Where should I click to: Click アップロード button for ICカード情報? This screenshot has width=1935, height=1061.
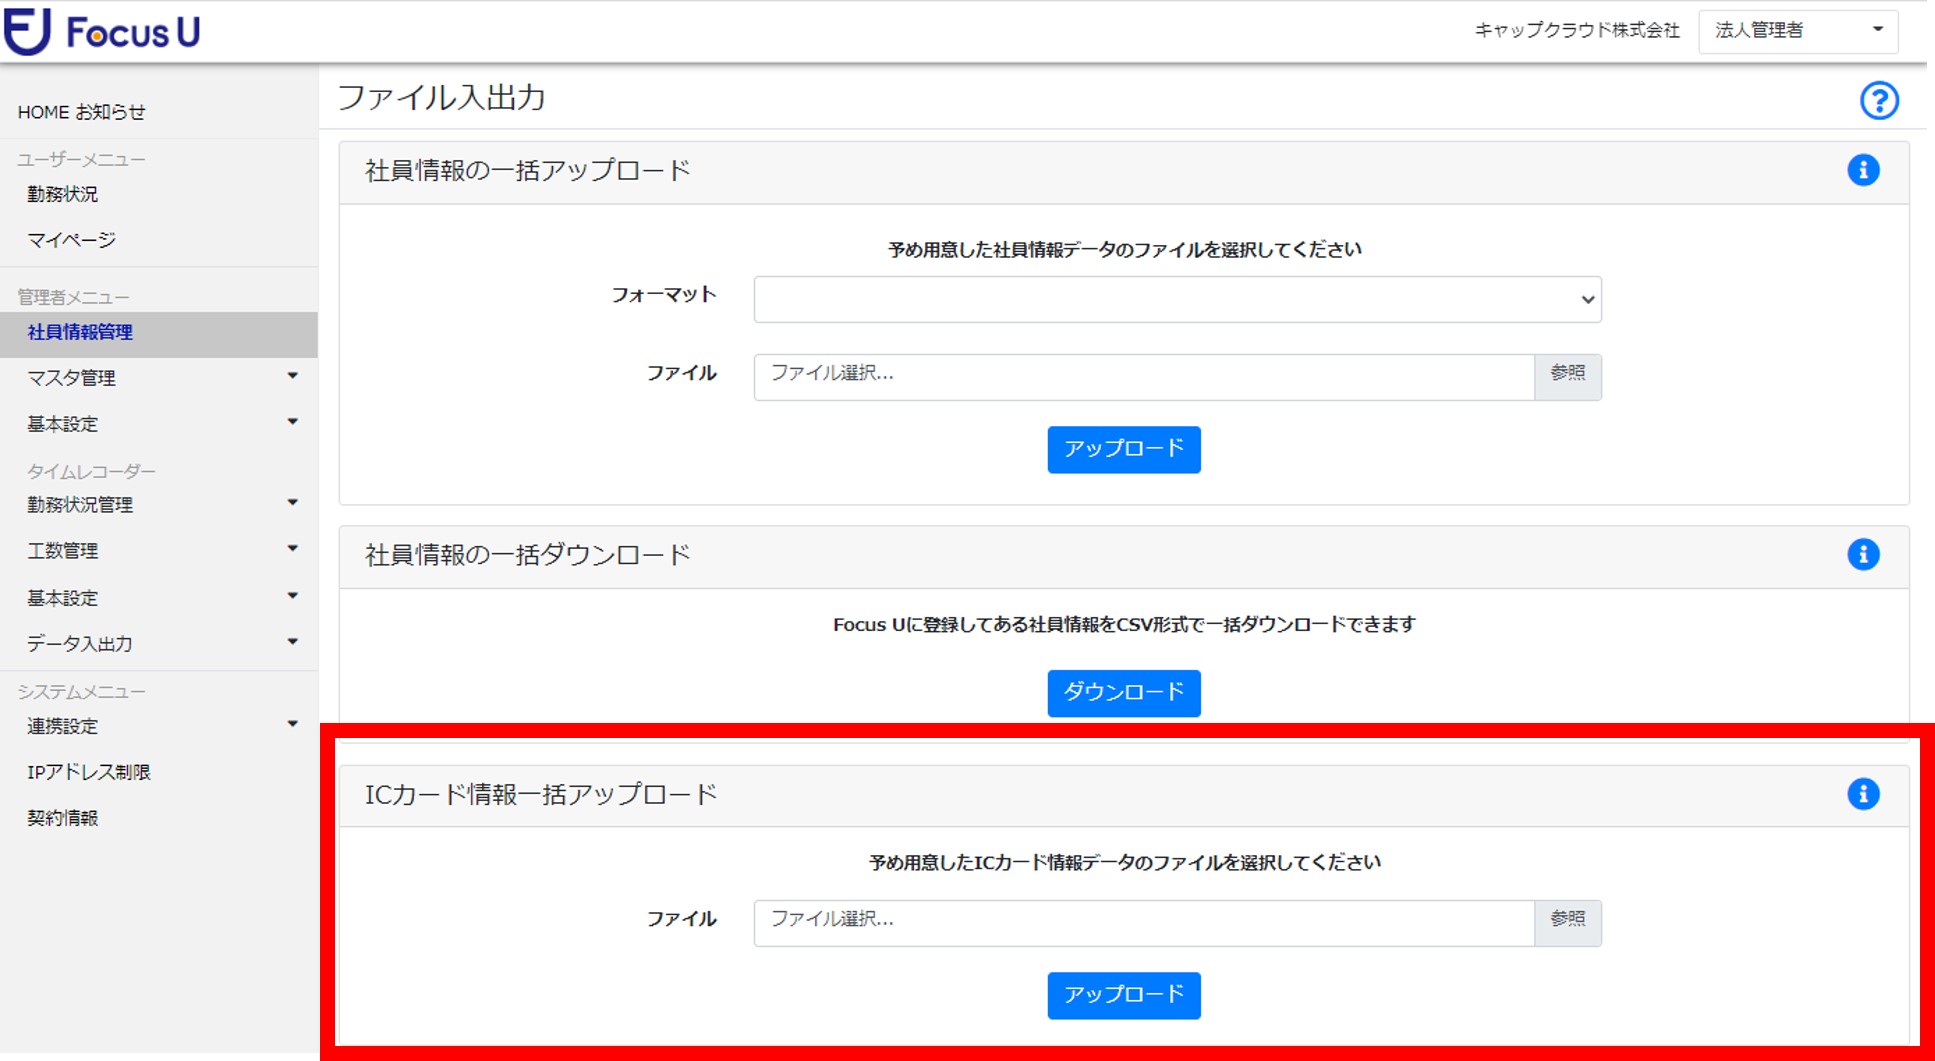(1123, 995)
